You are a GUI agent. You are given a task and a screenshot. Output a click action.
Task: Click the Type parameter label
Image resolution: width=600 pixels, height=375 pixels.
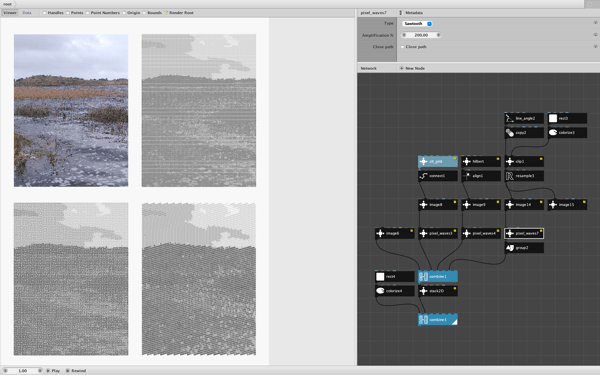pos(389,23)
